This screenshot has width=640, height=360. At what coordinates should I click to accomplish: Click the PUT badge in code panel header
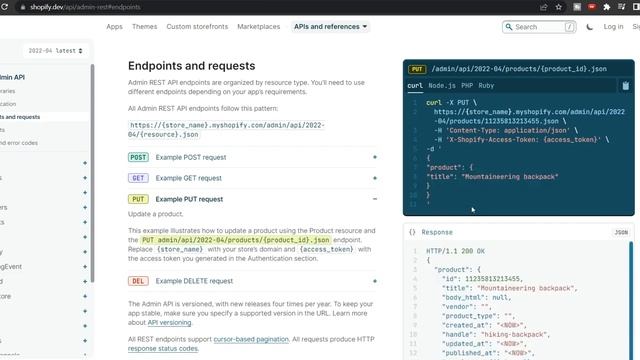click(417, 69)
